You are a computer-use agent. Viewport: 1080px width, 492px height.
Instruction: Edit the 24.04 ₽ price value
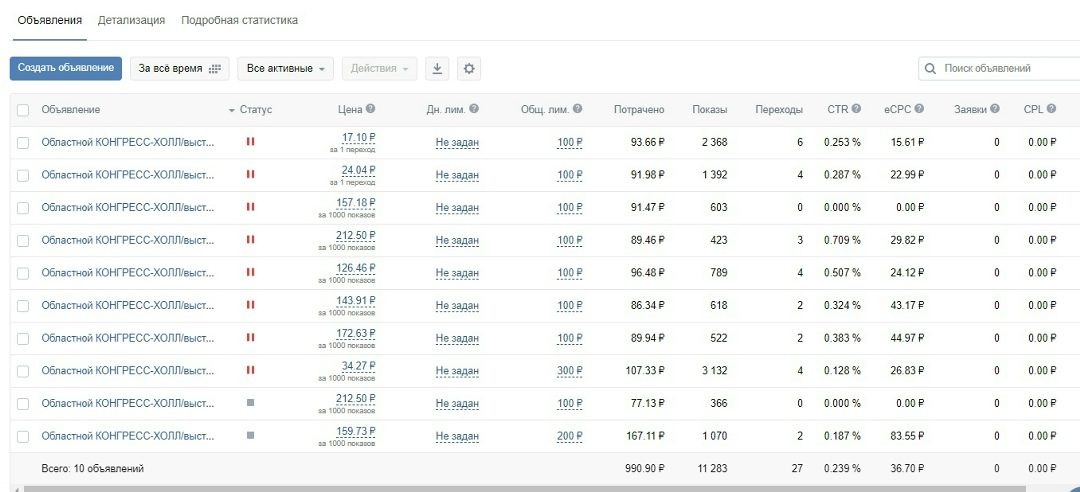(x=358, y=170)
